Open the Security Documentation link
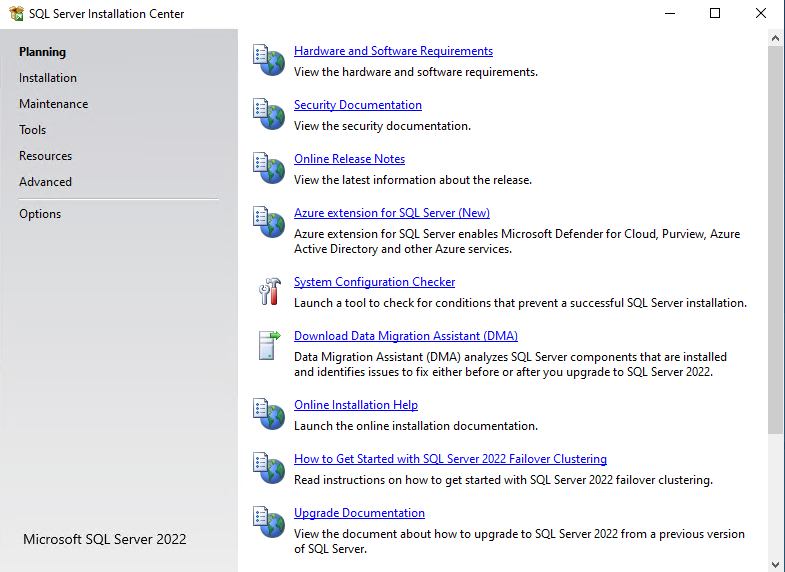785x572 pixels. click(x=358, y=105)
